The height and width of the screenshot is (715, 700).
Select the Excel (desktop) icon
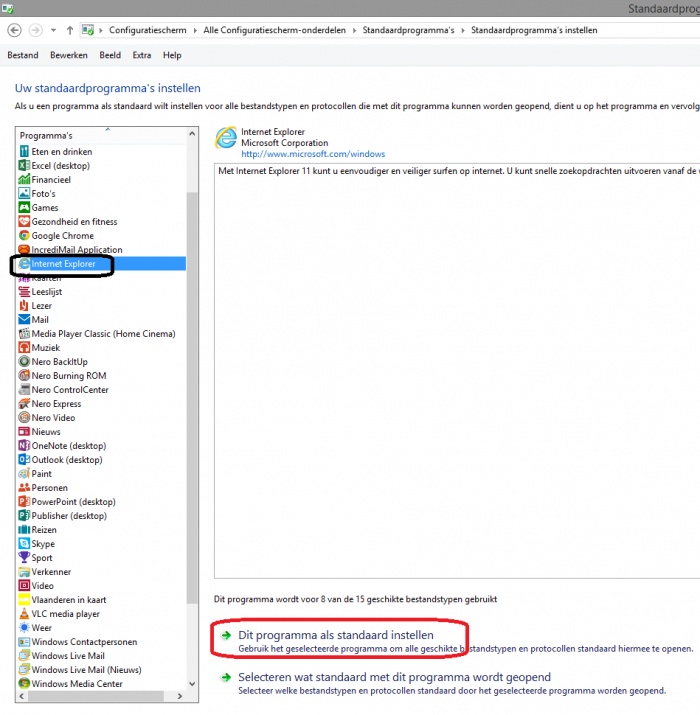[24, 166]
